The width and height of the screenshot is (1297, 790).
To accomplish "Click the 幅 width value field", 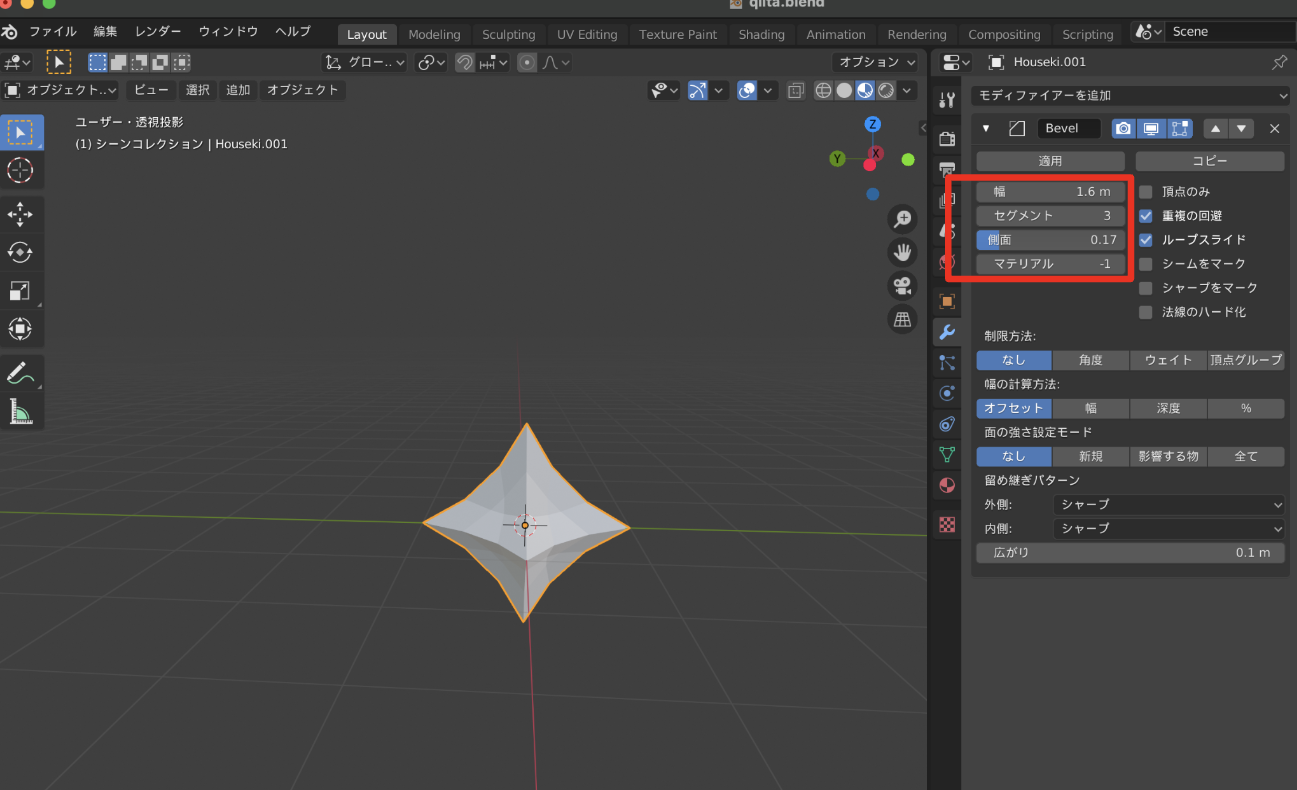I will [x=1050, y=192].
